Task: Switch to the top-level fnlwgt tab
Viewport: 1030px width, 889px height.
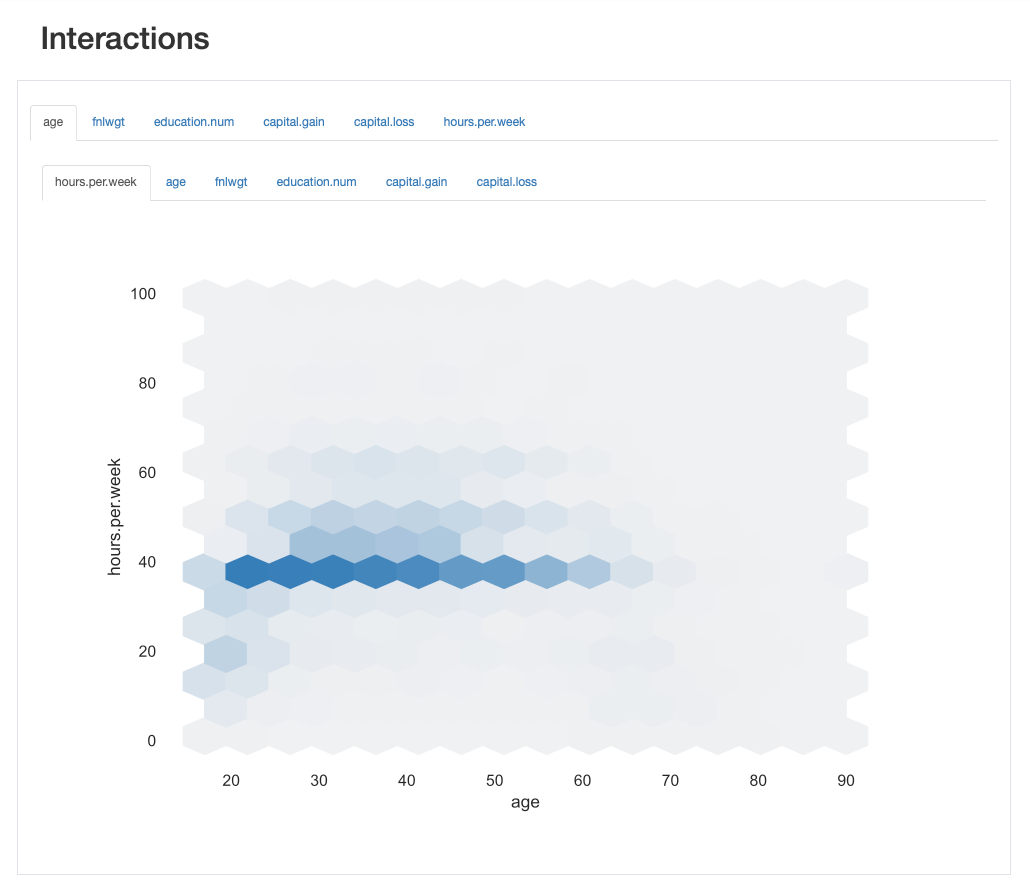Action: coord(108,122)
